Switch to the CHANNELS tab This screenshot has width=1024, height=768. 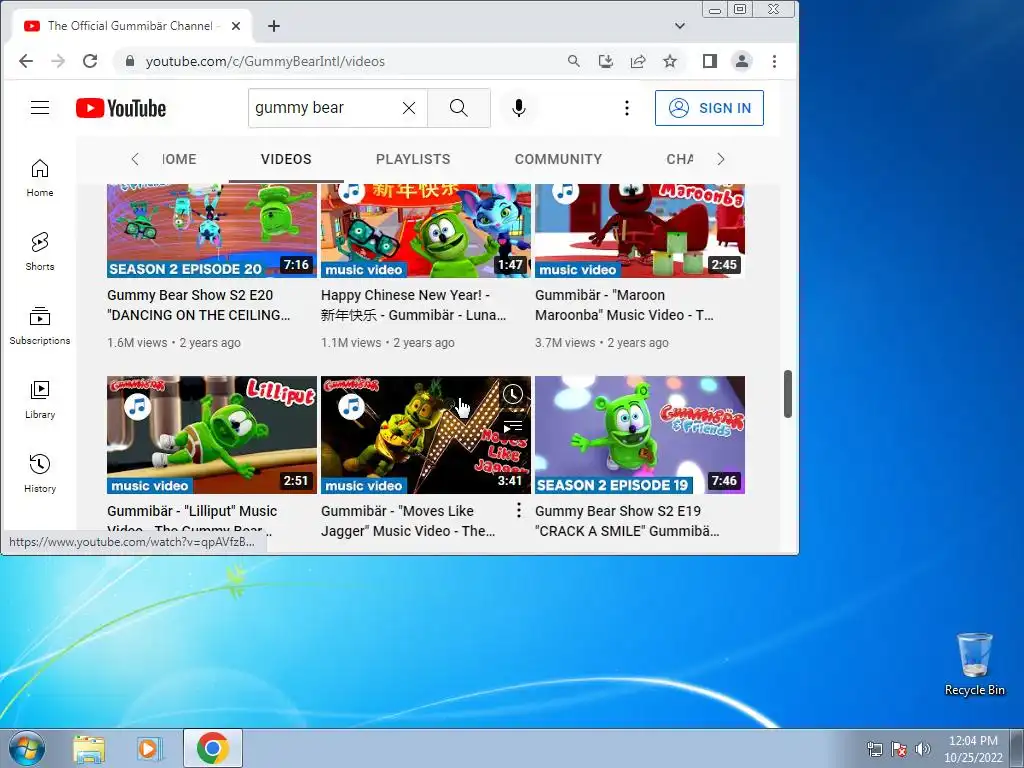(x=680, y=159)
